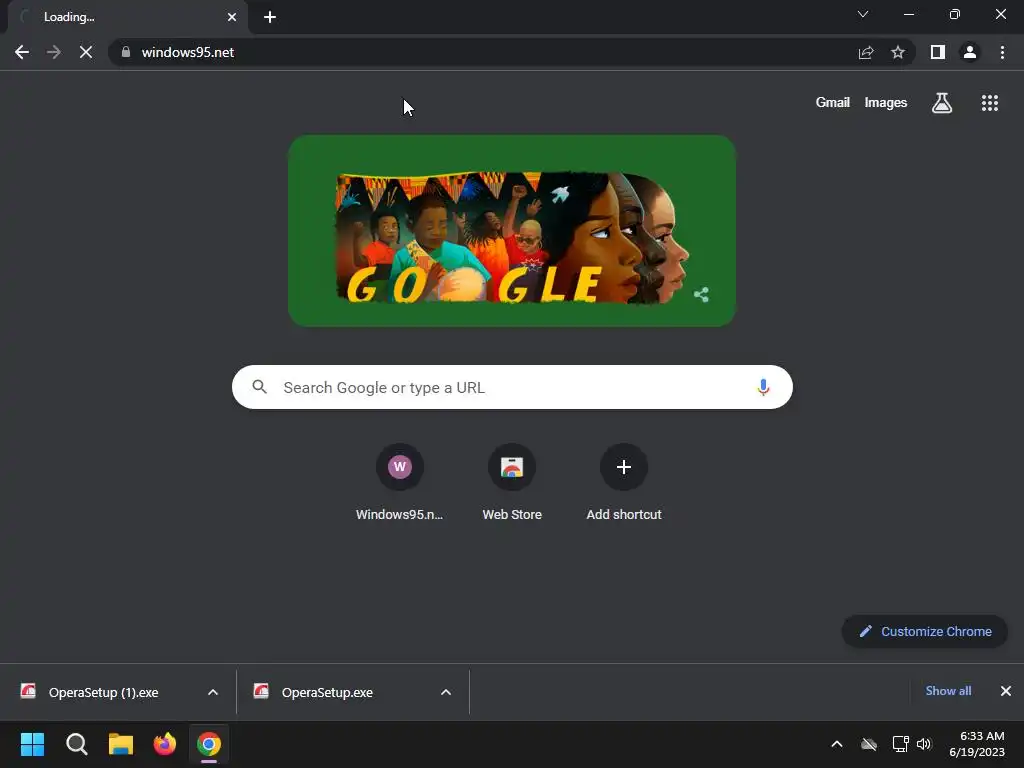Click the magnifier icon in the search box
The height and width of the screenshot is (768, 1024).
coord(259,387)
